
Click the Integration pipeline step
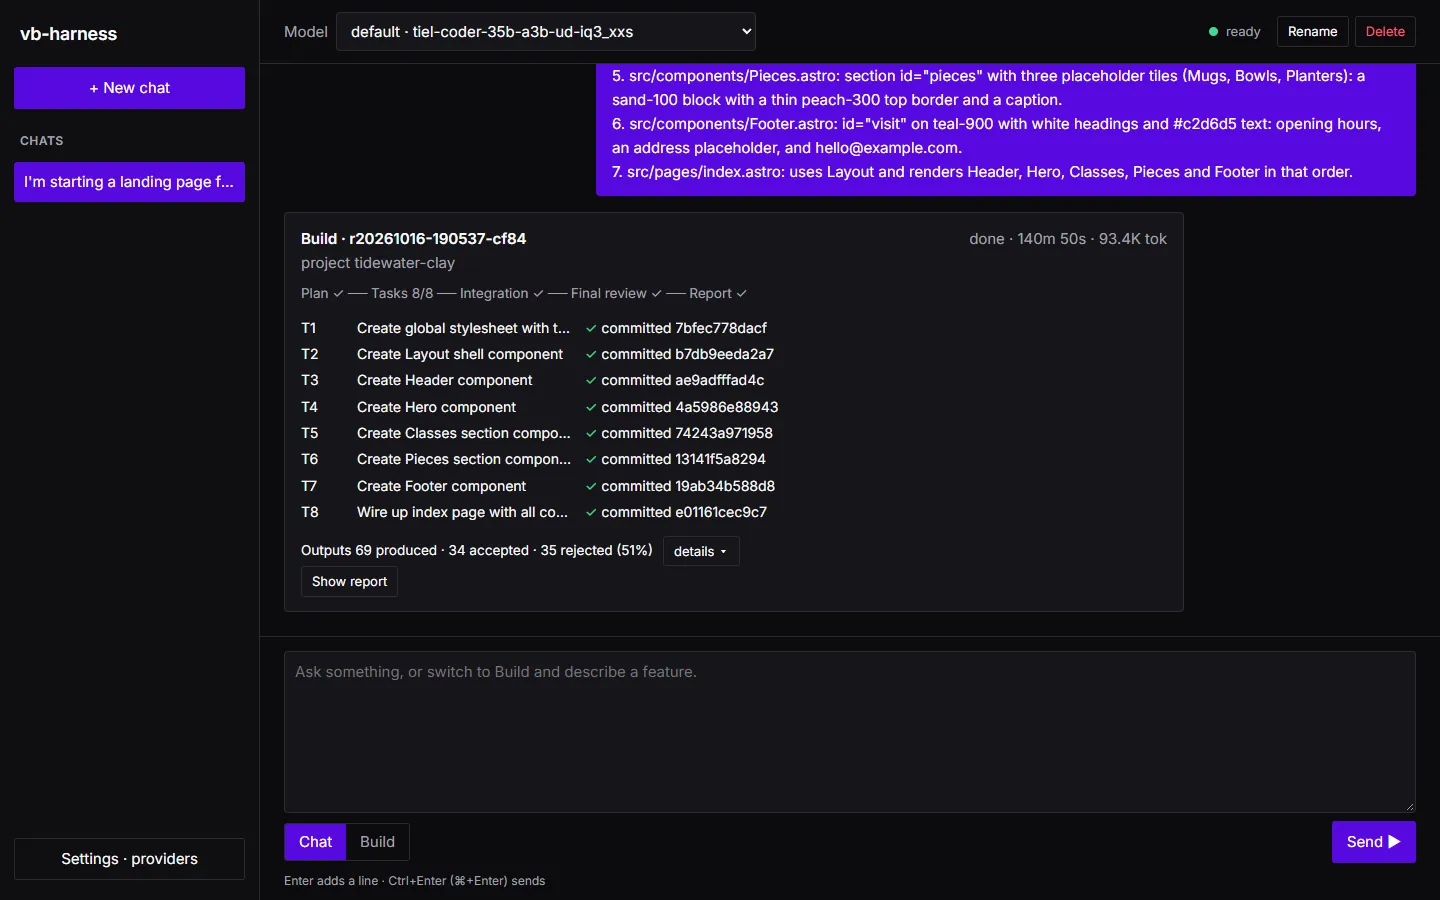coord(502,293)
